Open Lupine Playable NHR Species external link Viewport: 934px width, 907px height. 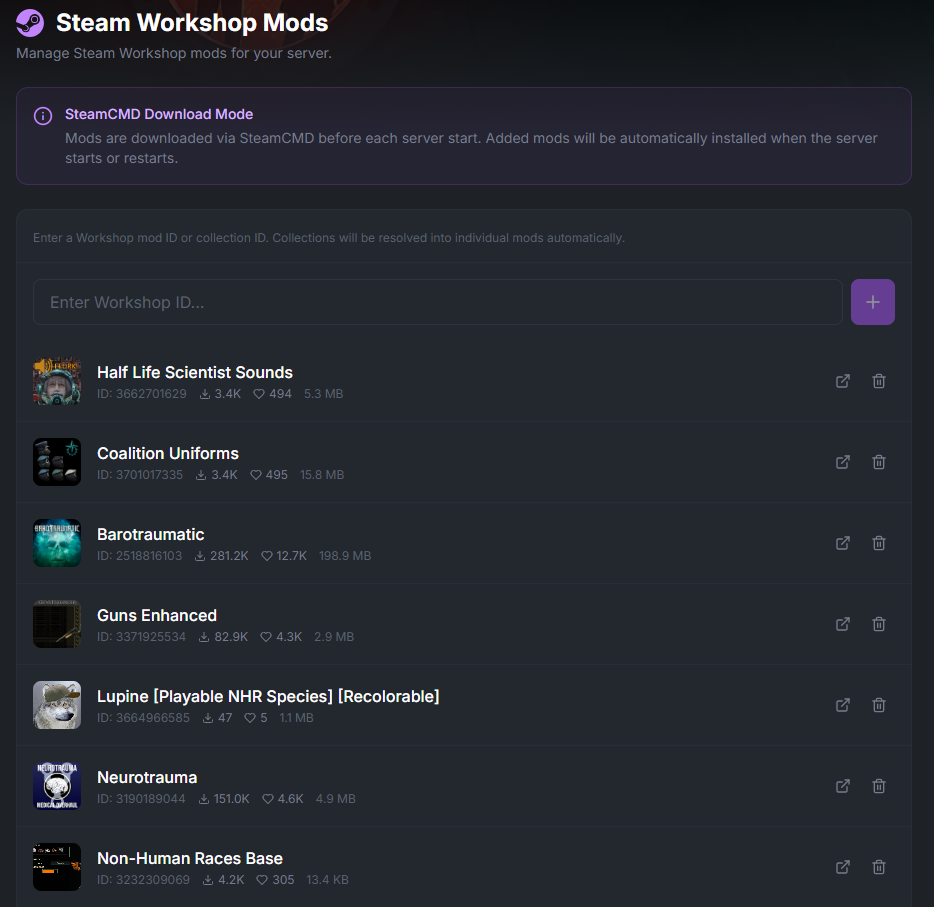tap(843, 705)
